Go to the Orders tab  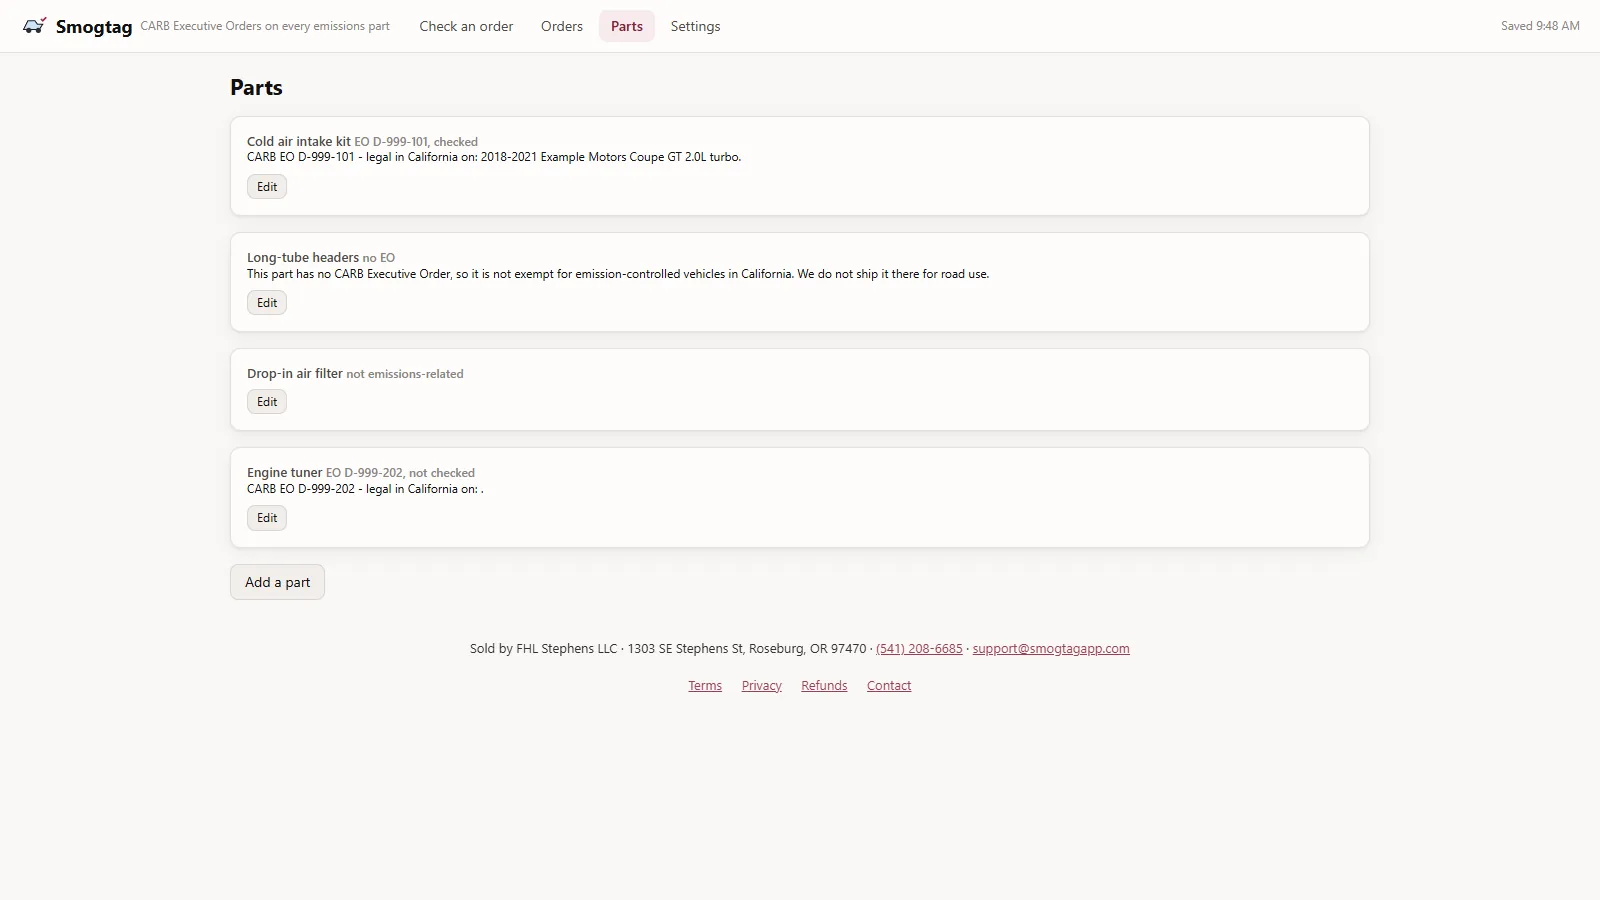pyautogui.click(x=562, y=26)
